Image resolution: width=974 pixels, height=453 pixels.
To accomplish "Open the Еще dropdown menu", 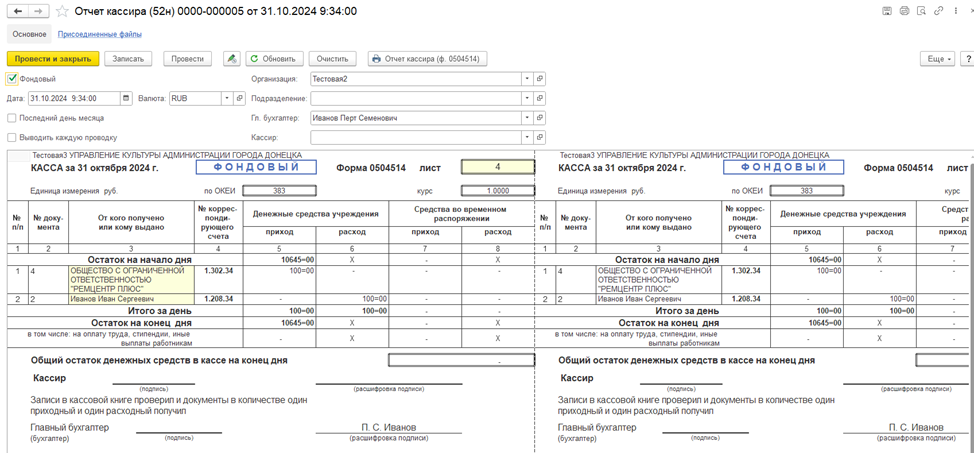I will coord(939,58).
